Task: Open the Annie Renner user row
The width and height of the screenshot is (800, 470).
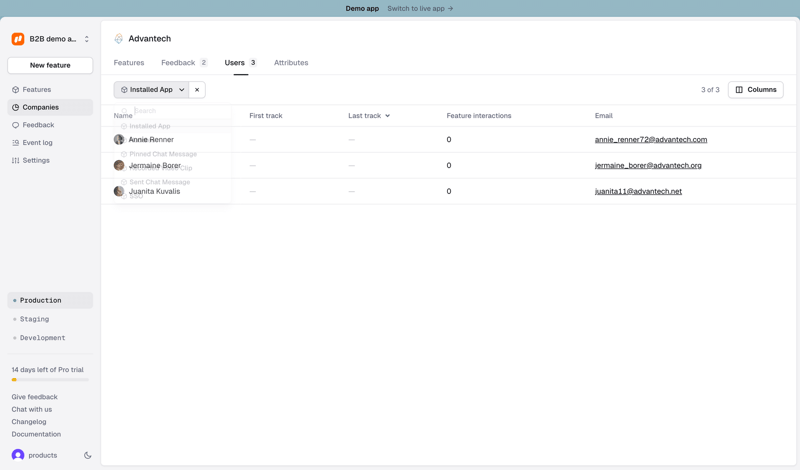Action: point(450,139)
